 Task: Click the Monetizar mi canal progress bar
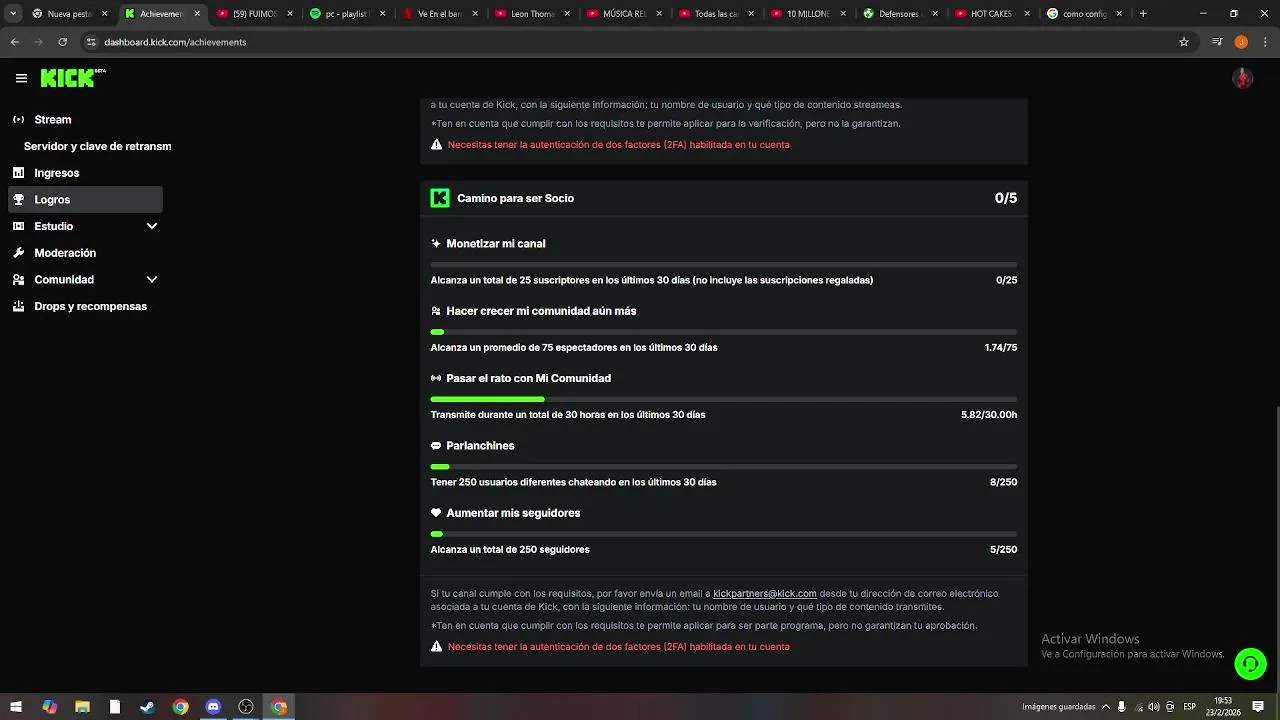724,265
